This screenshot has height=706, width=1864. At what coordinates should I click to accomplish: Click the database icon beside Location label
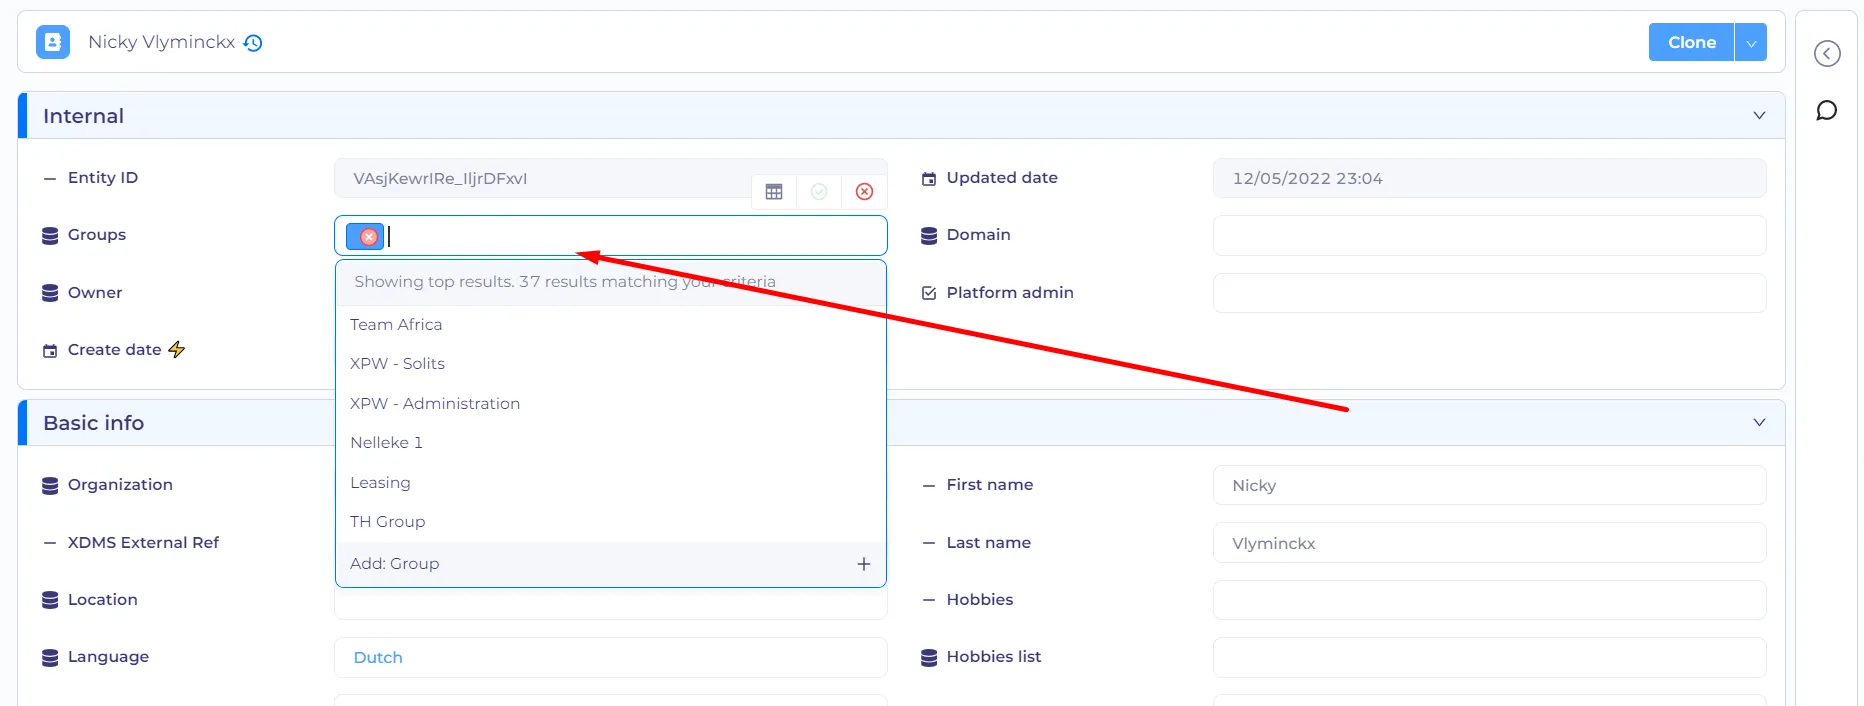click(50, 600)
